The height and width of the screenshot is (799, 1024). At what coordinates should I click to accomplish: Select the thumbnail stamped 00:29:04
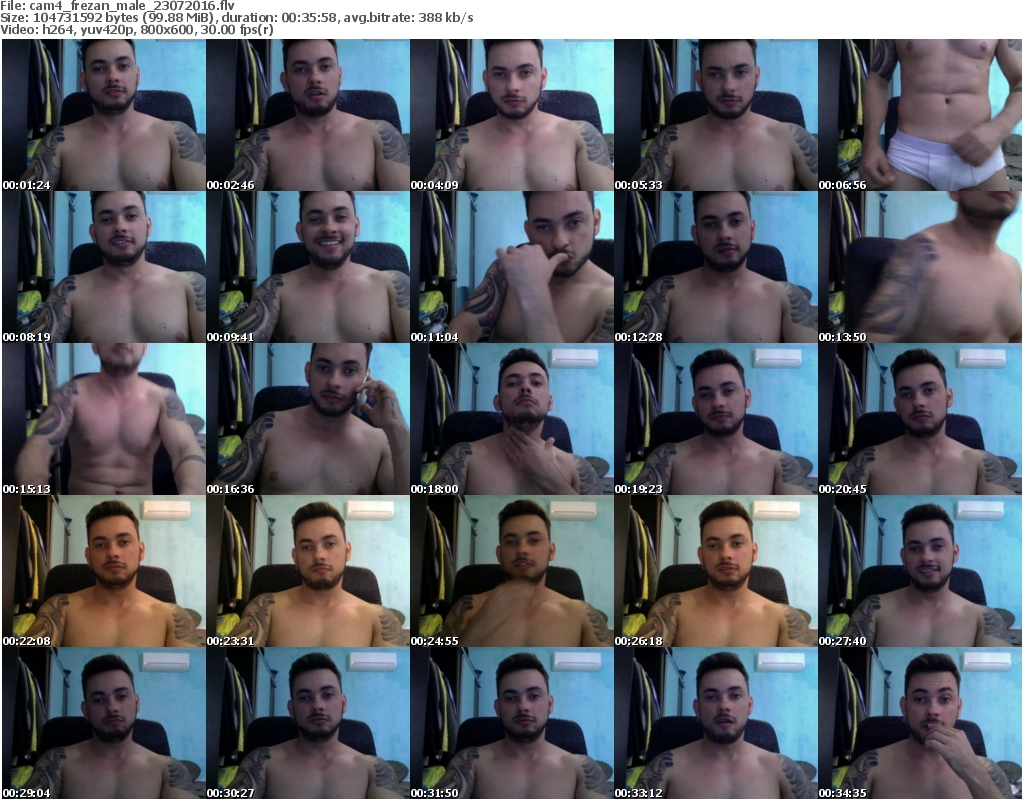coord(104,723)
